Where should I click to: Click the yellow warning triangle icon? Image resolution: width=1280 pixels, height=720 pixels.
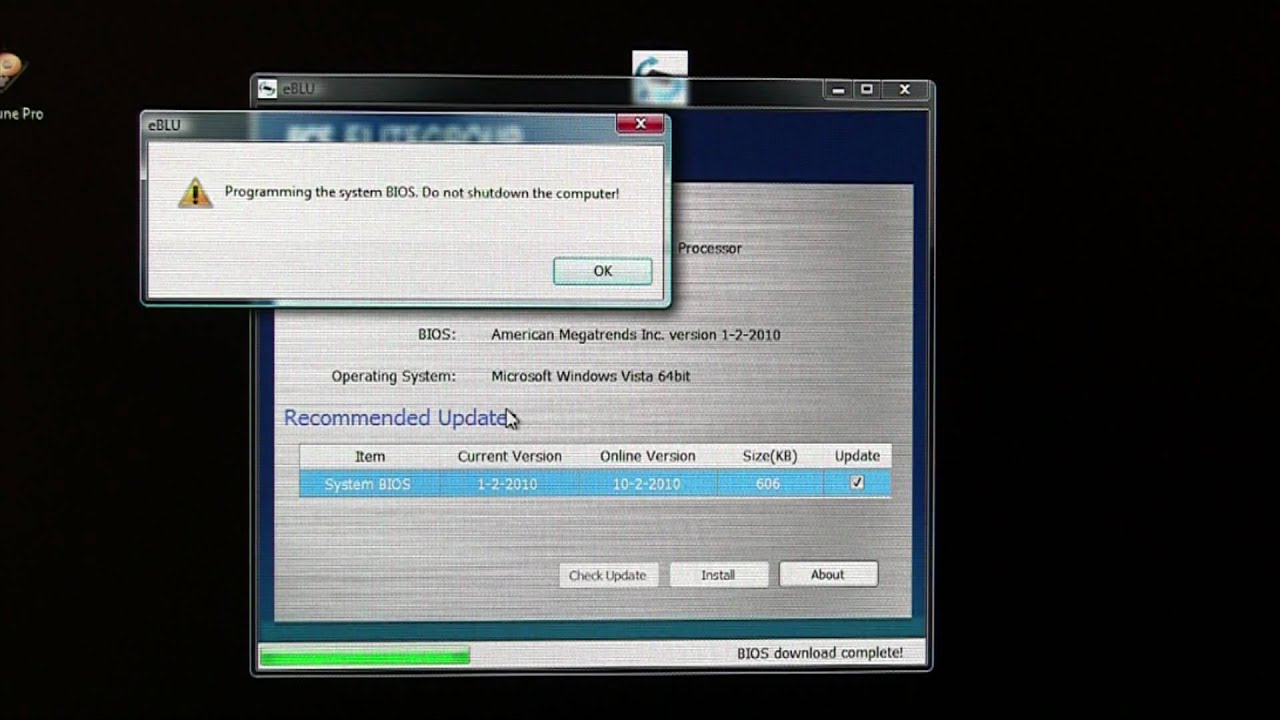click(195, 193)
